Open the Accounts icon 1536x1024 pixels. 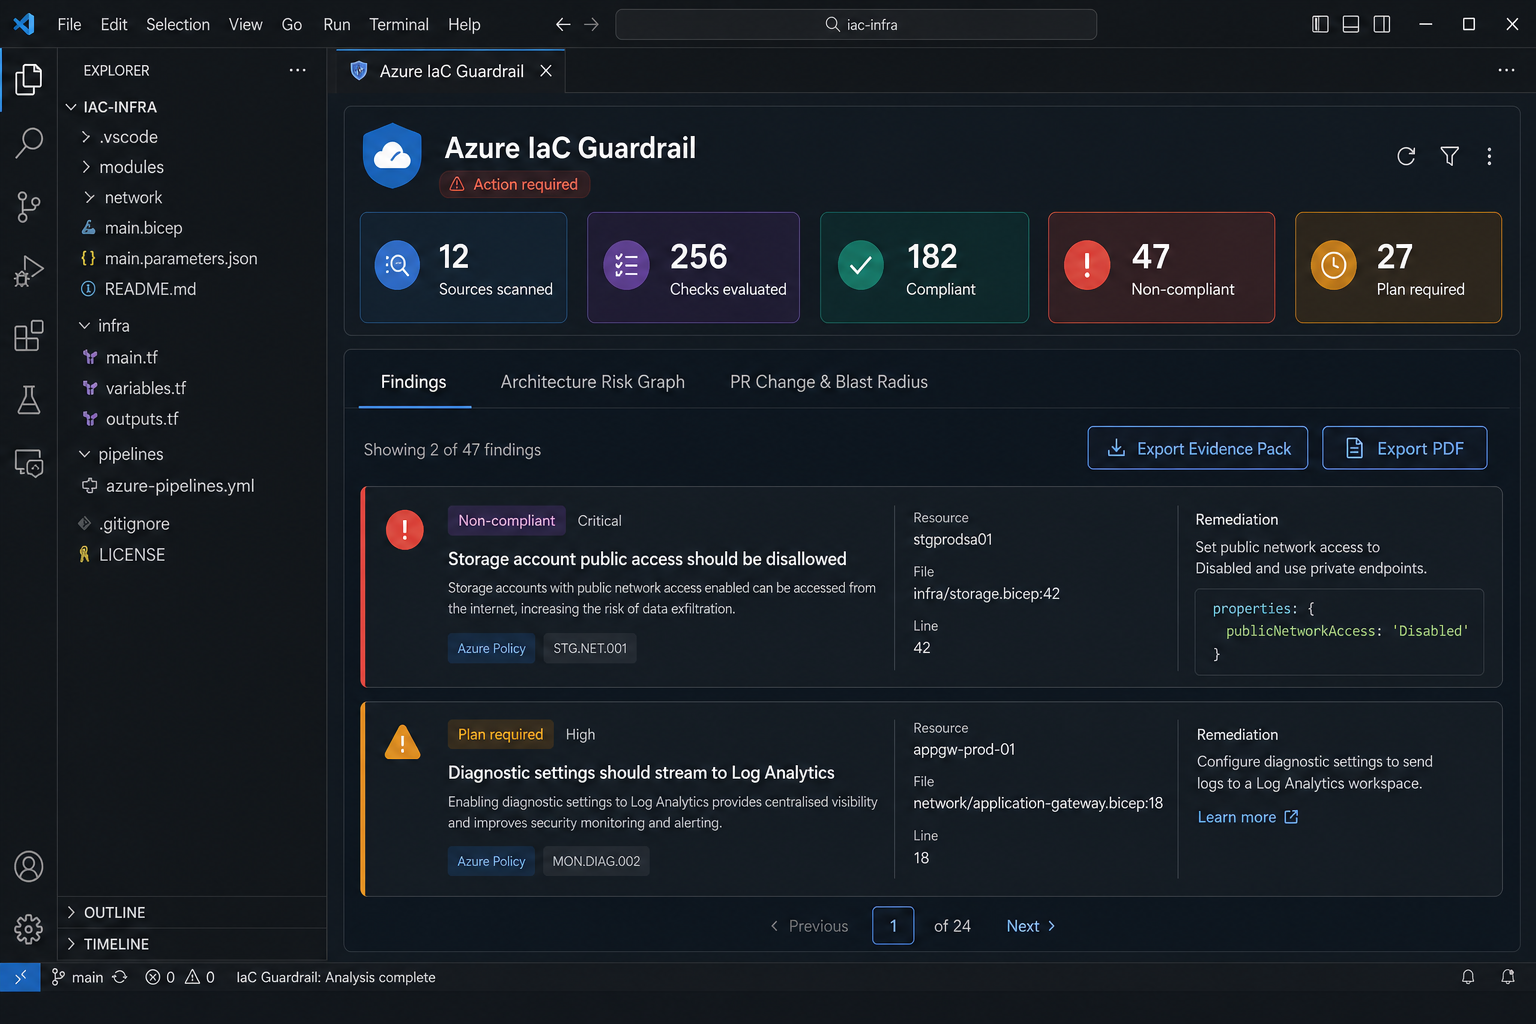point(28,866)
